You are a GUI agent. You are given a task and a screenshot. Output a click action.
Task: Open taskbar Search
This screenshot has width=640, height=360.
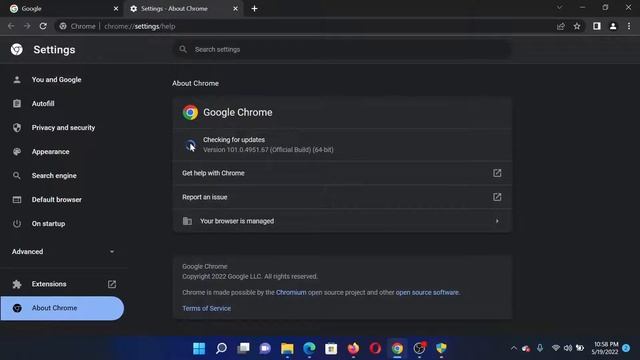pos(221,348)
